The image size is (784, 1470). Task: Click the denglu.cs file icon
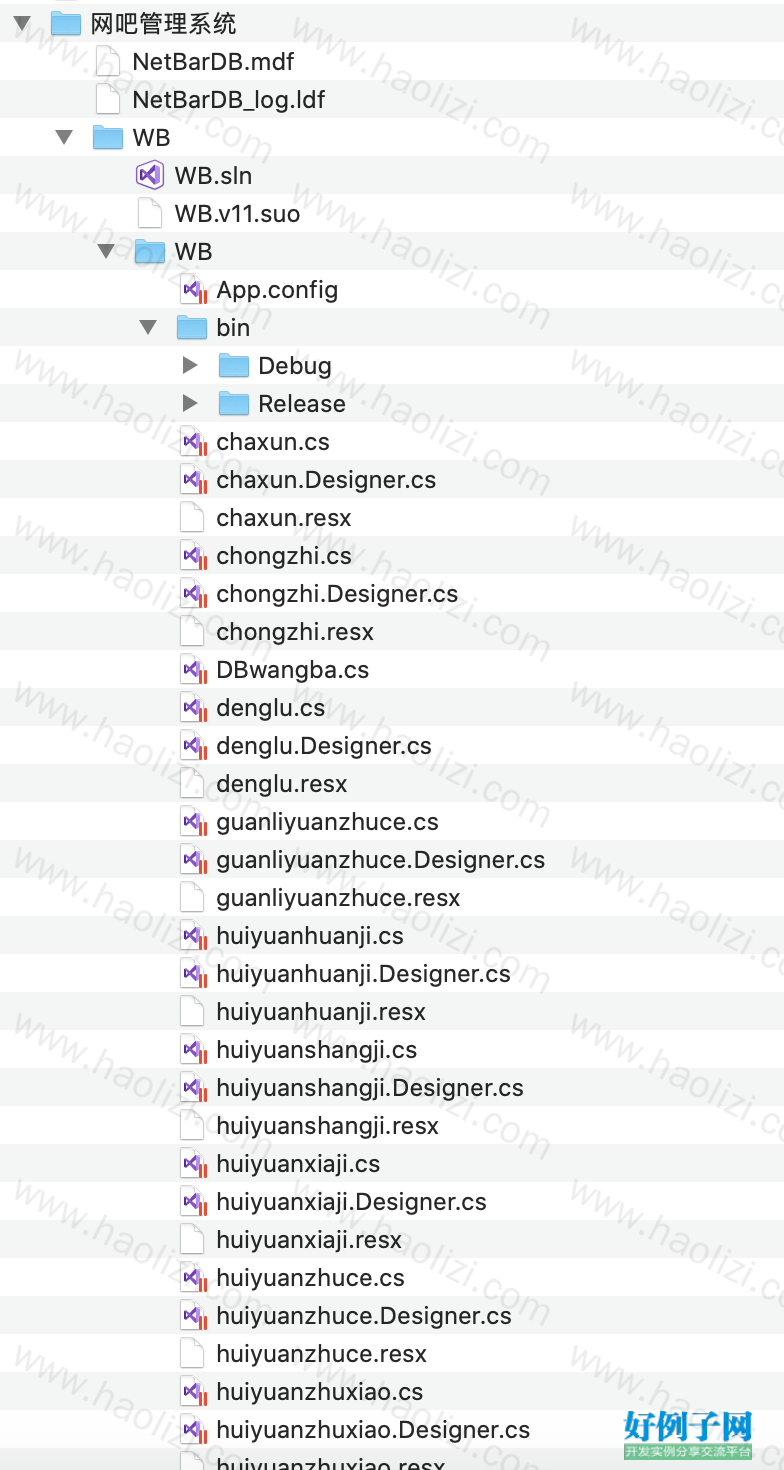click(193, 708)
